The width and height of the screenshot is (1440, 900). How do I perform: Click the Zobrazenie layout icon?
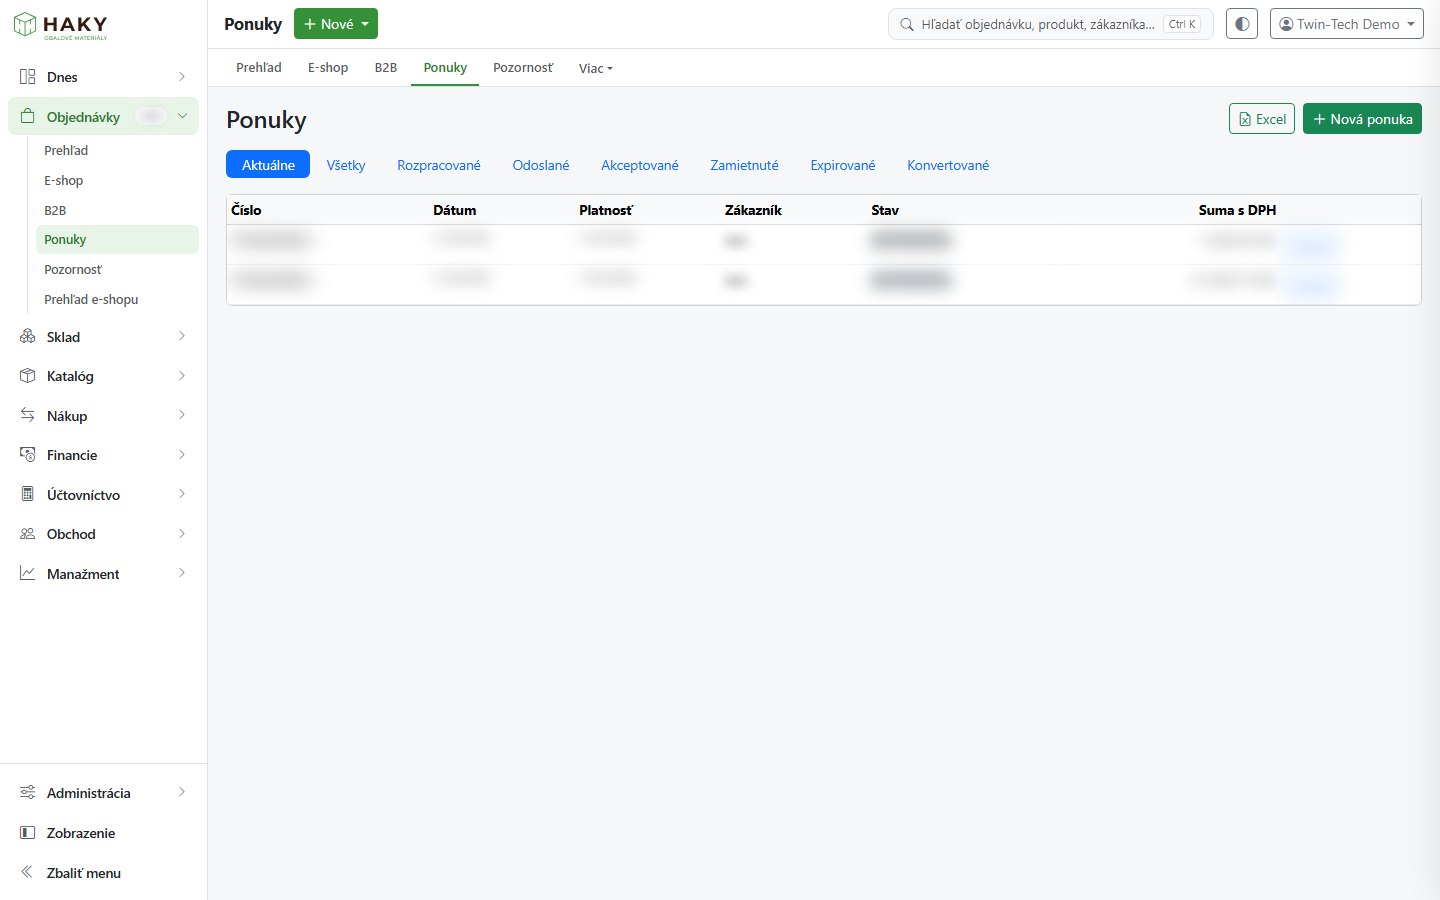click(x=28, y=832)
